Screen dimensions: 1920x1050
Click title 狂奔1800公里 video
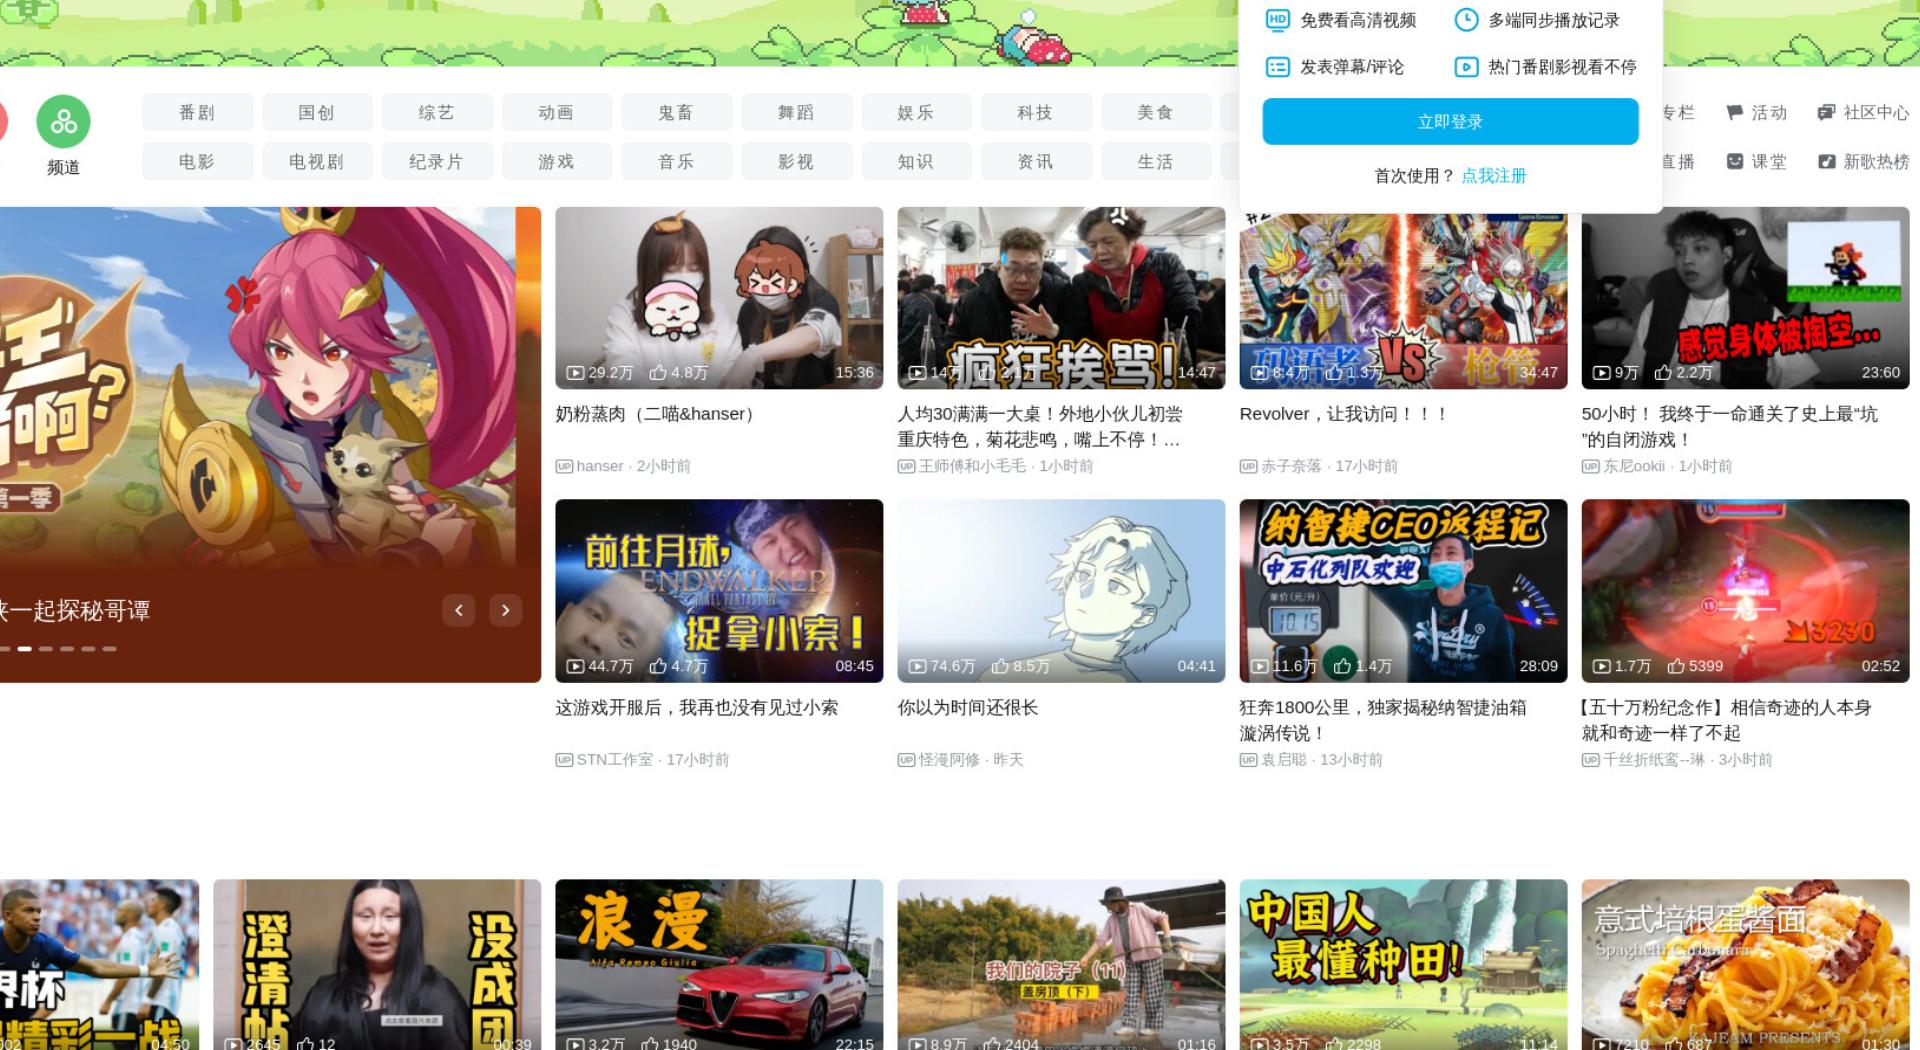pyautogui.click(x=1383, y=720)
